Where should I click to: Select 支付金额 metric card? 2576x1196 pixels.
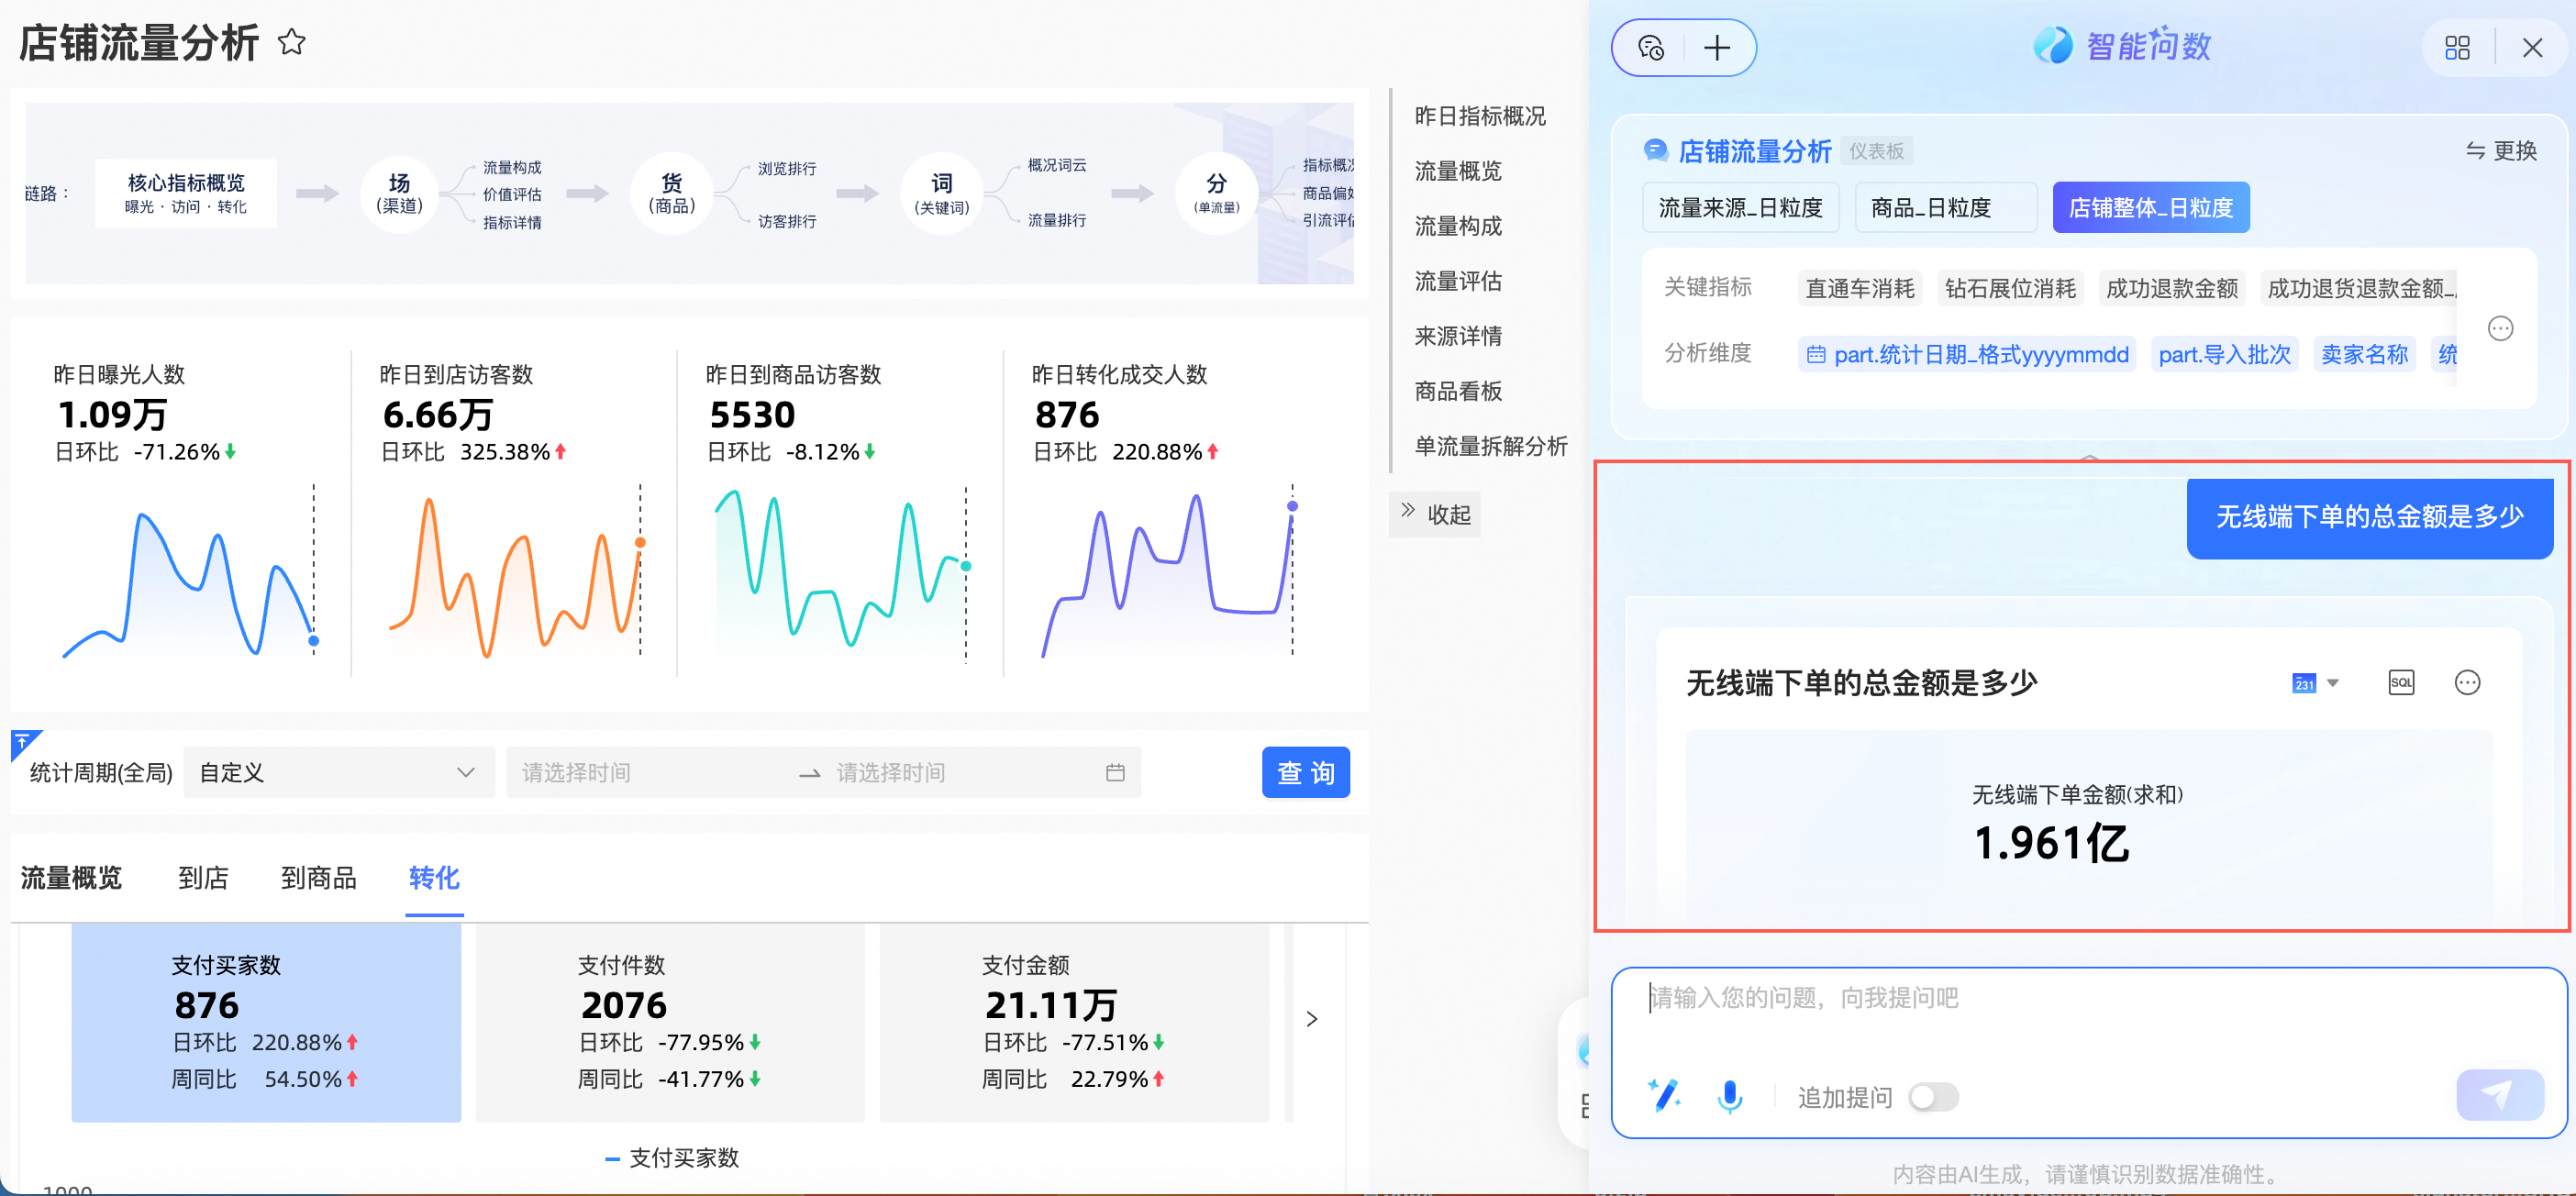point(1074,1022)
